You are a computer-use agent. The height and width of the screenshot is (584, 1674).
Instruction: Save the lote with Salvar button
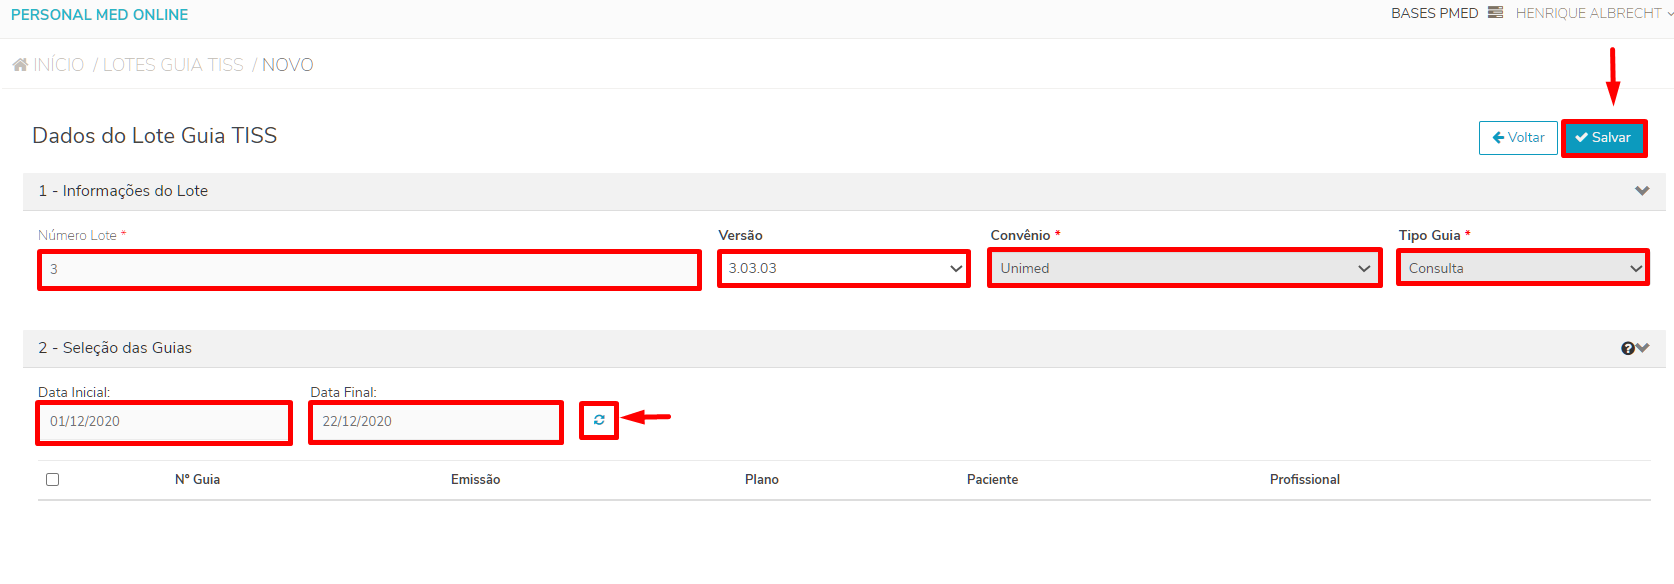(x=1604, y=138)
